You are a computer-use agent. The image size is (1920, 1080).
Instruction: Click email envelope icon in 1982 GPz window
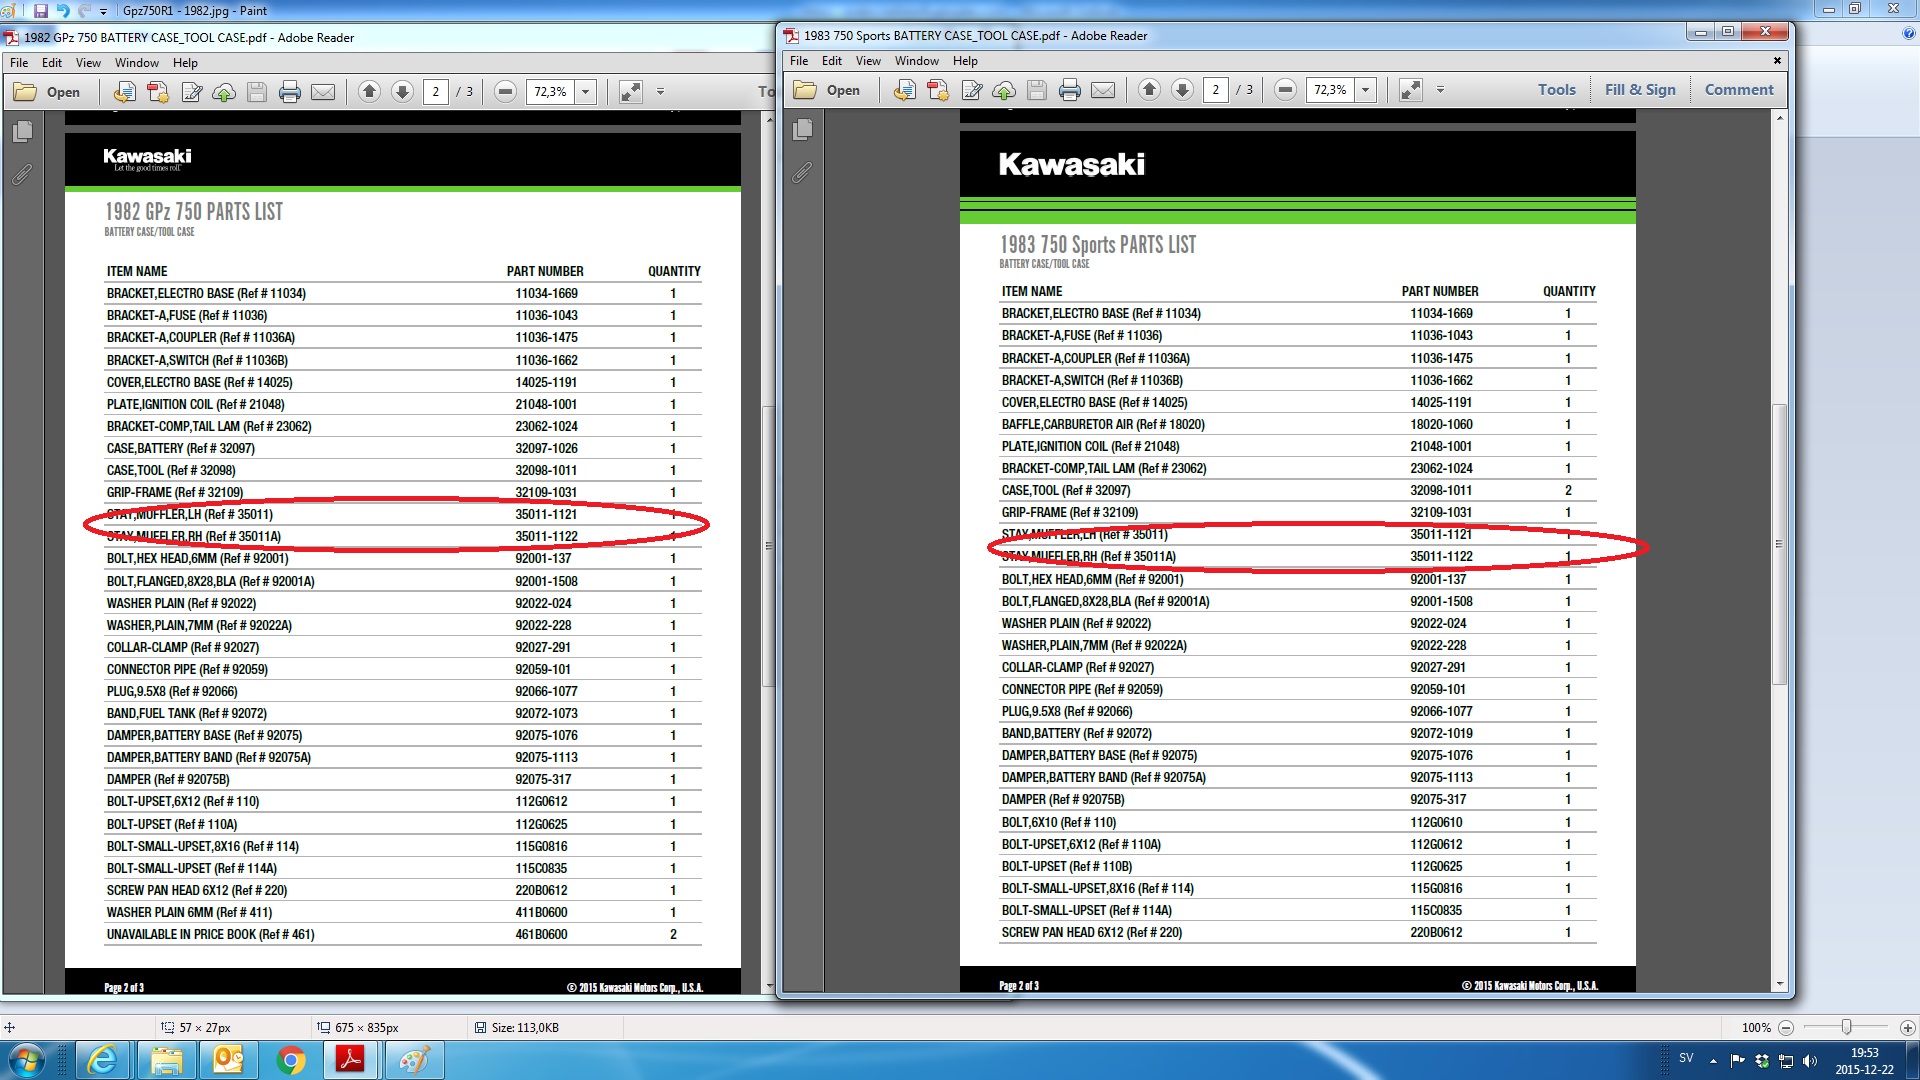pos(323,92)
